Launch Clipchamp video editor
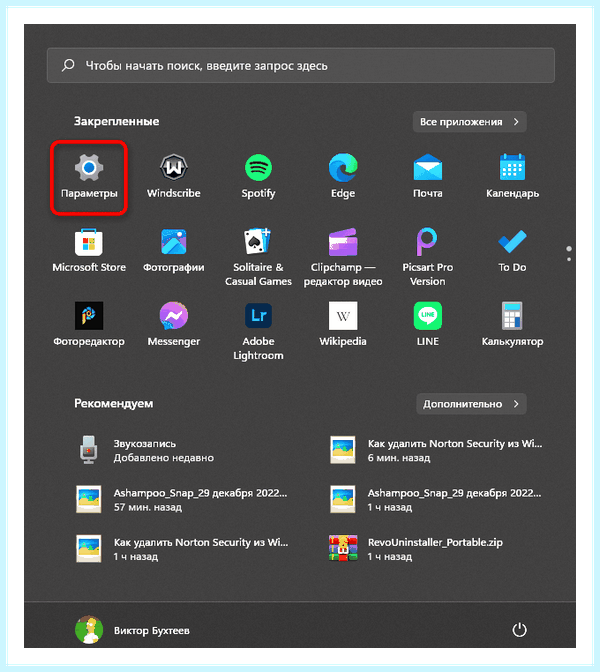 (343, 257)
